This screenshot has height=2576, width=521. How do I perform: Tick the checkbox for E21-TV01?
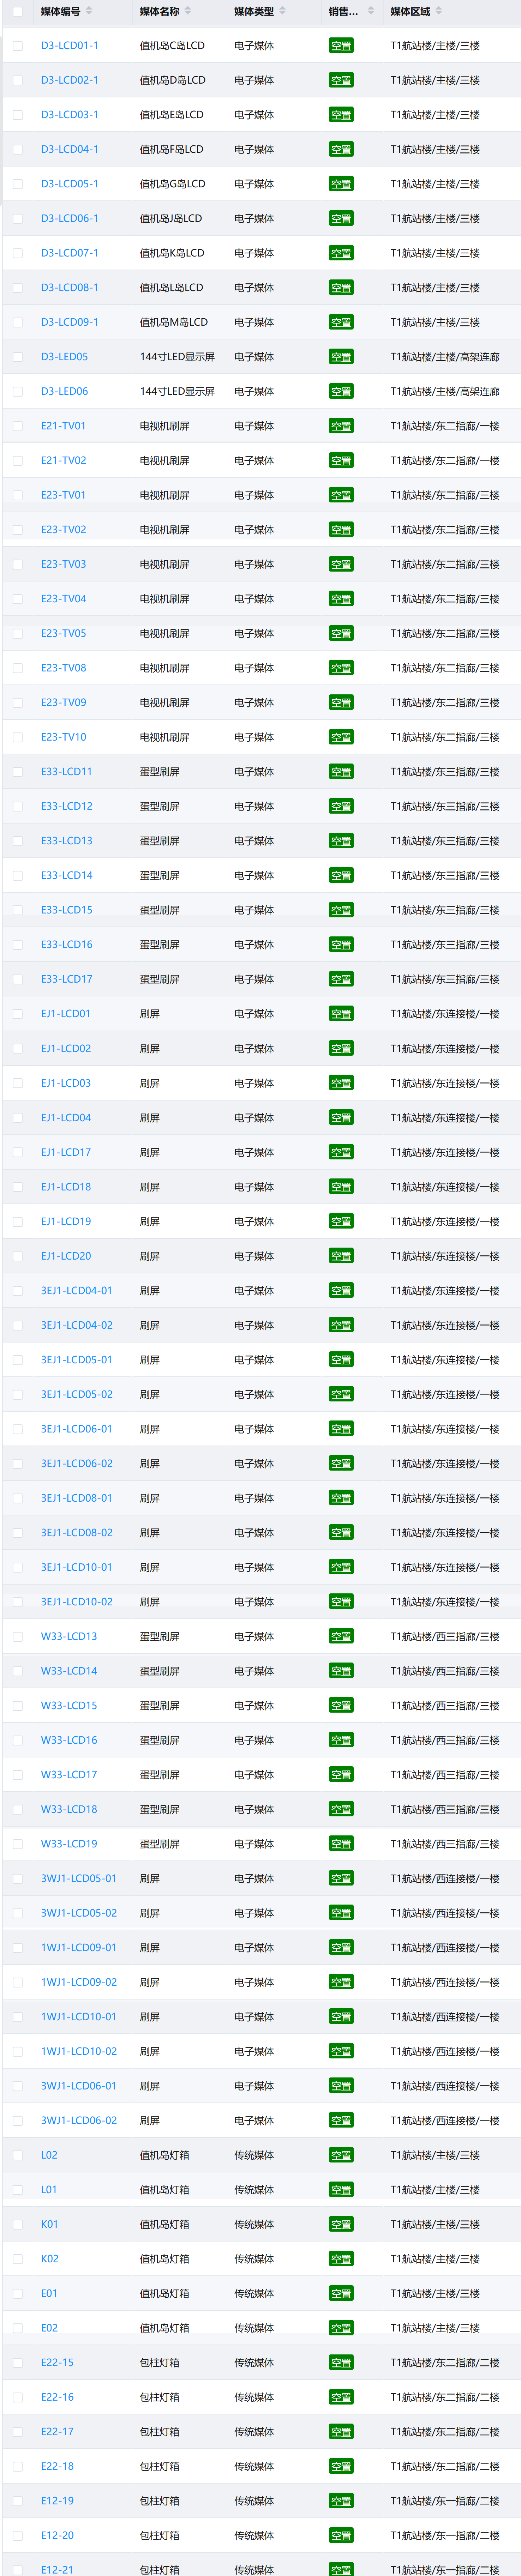pos(17,426)
